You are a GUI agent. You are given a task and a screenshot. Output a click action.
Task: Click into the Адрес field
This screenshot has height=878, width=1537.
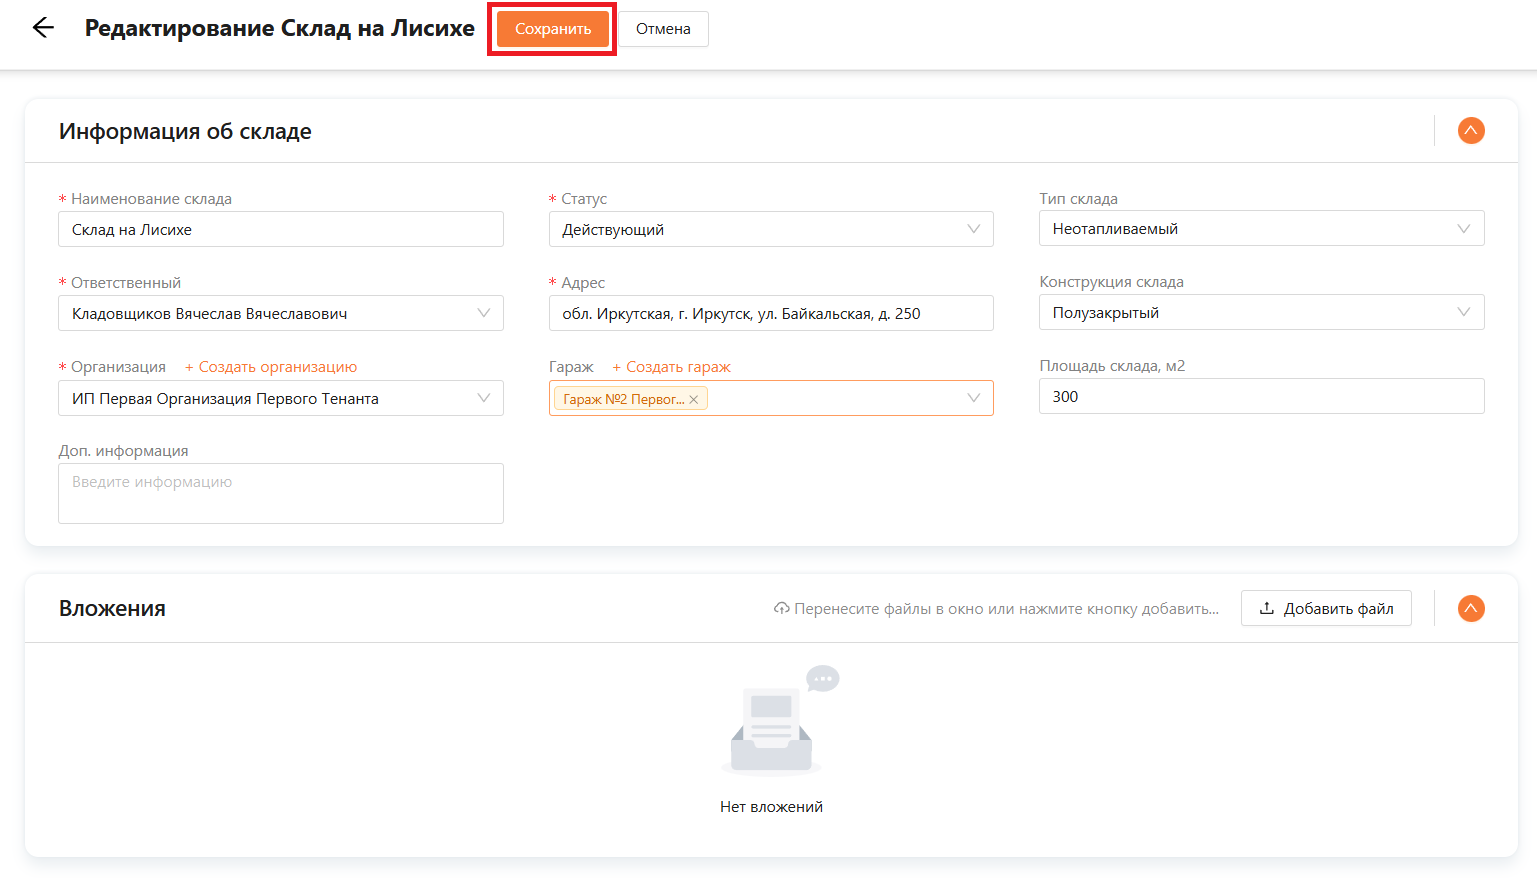point(770,313)
